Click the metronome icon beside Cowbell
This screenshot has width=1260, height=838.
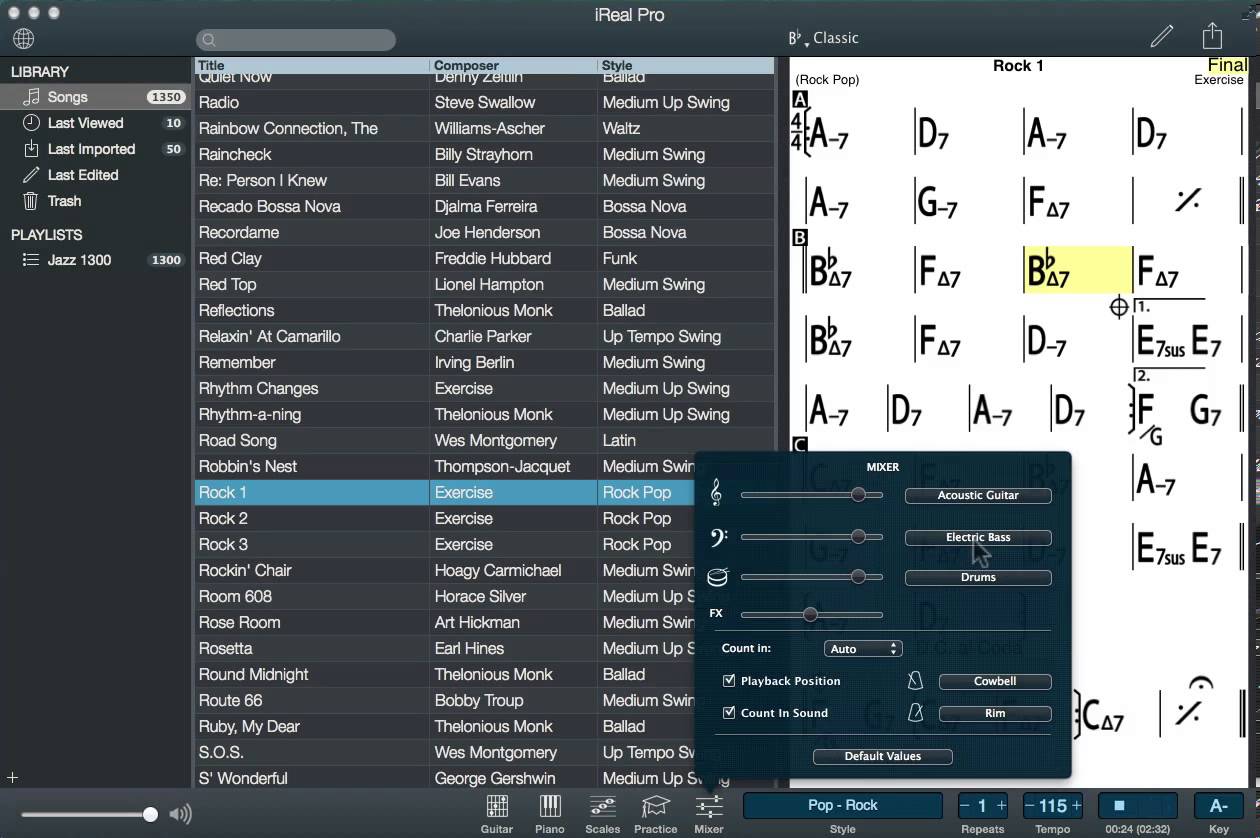pos(915,681)
